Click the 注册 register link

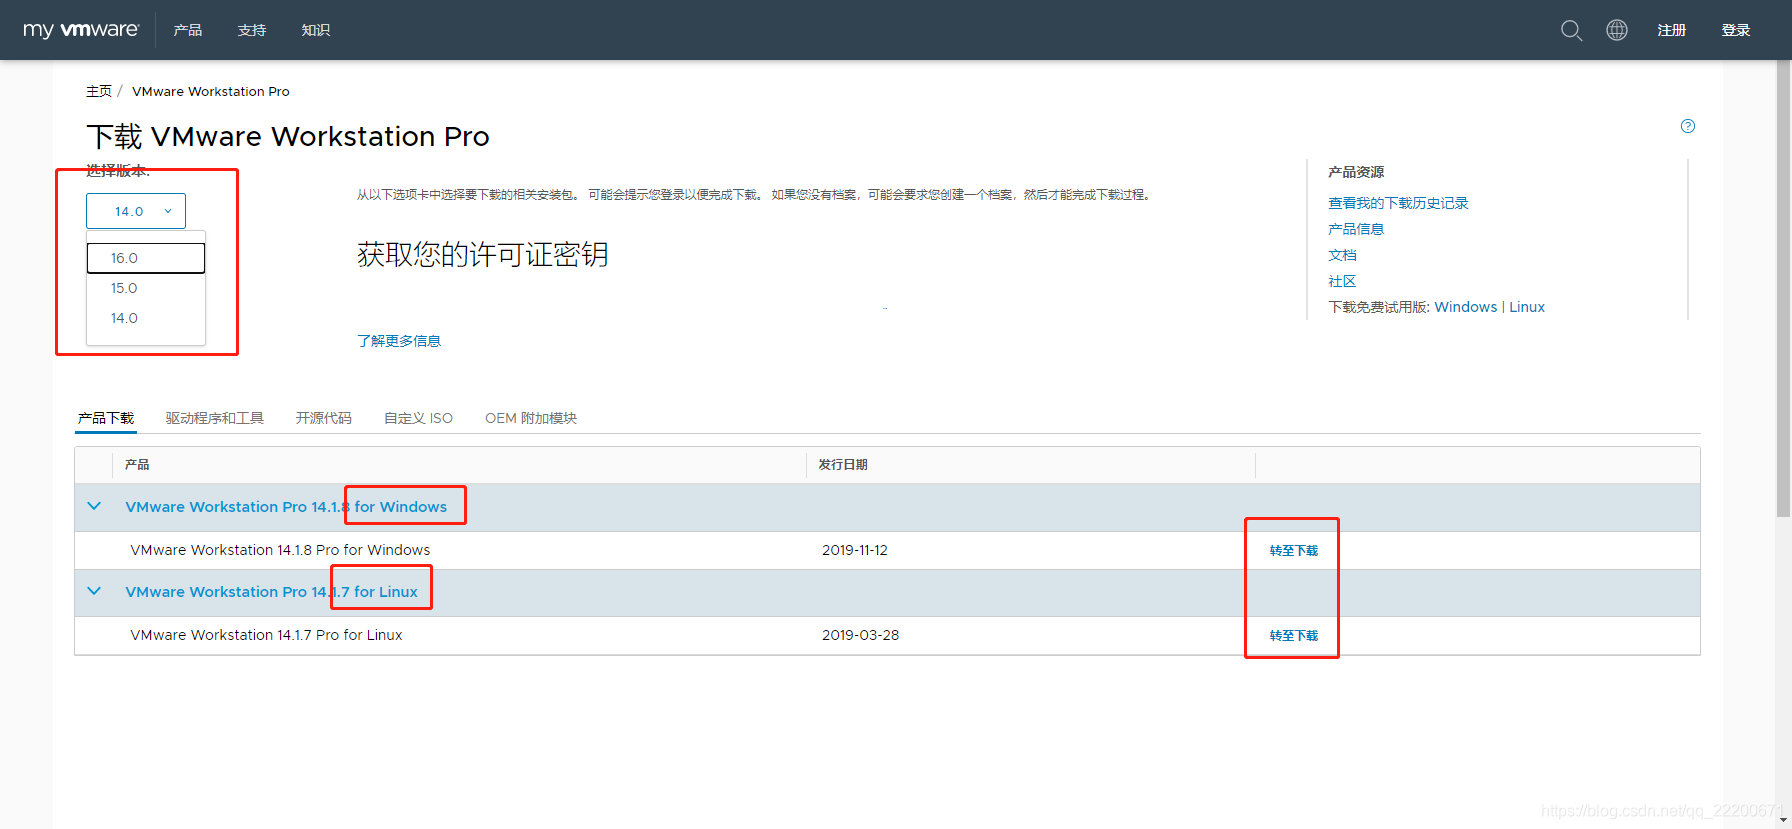[1672, 30]
